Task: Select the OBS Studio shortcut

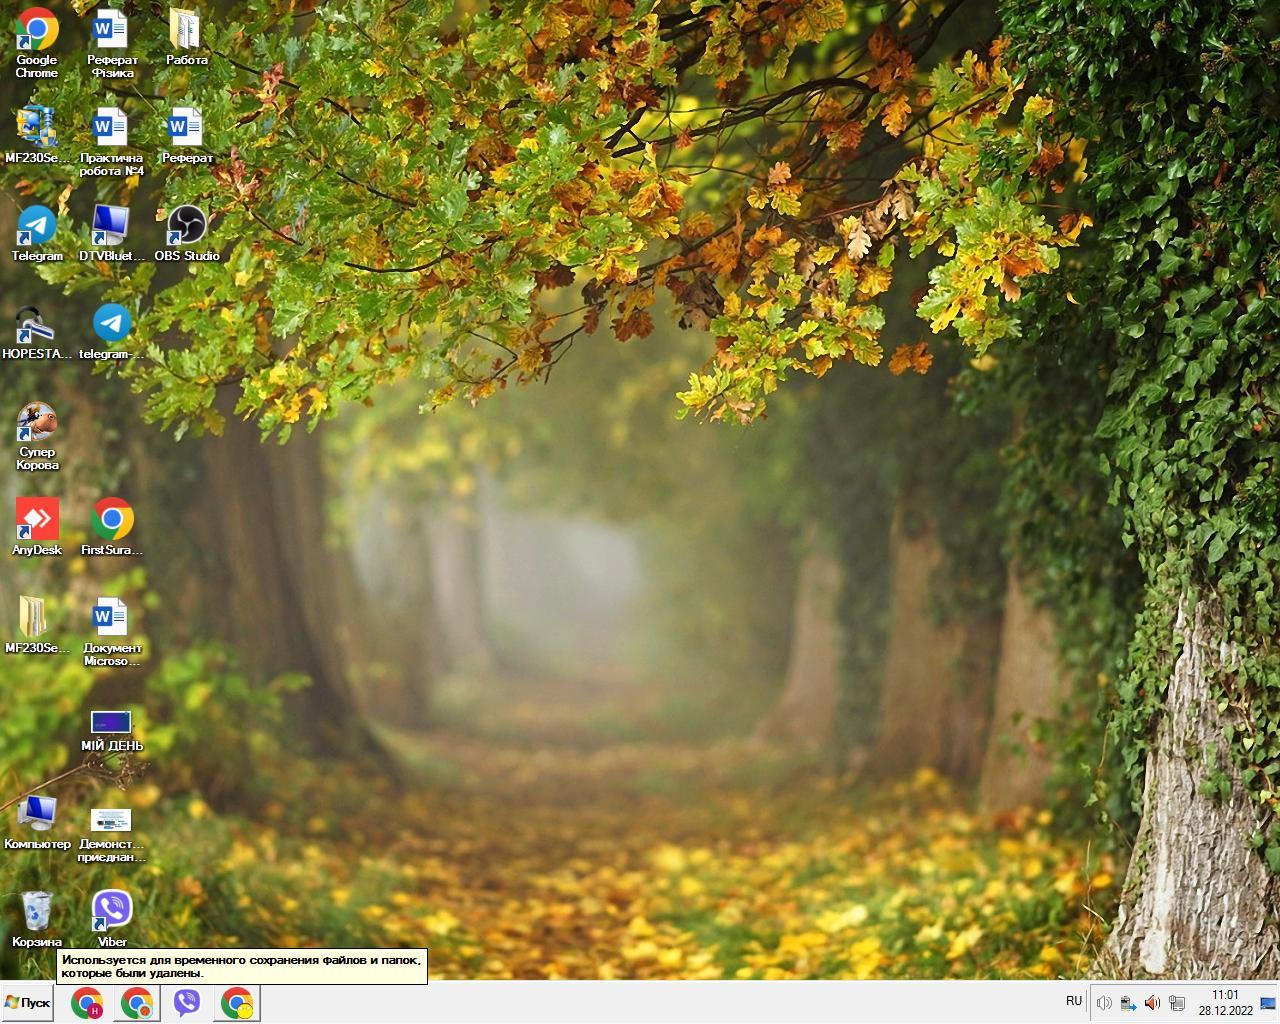Action: (x=187, y=233)
